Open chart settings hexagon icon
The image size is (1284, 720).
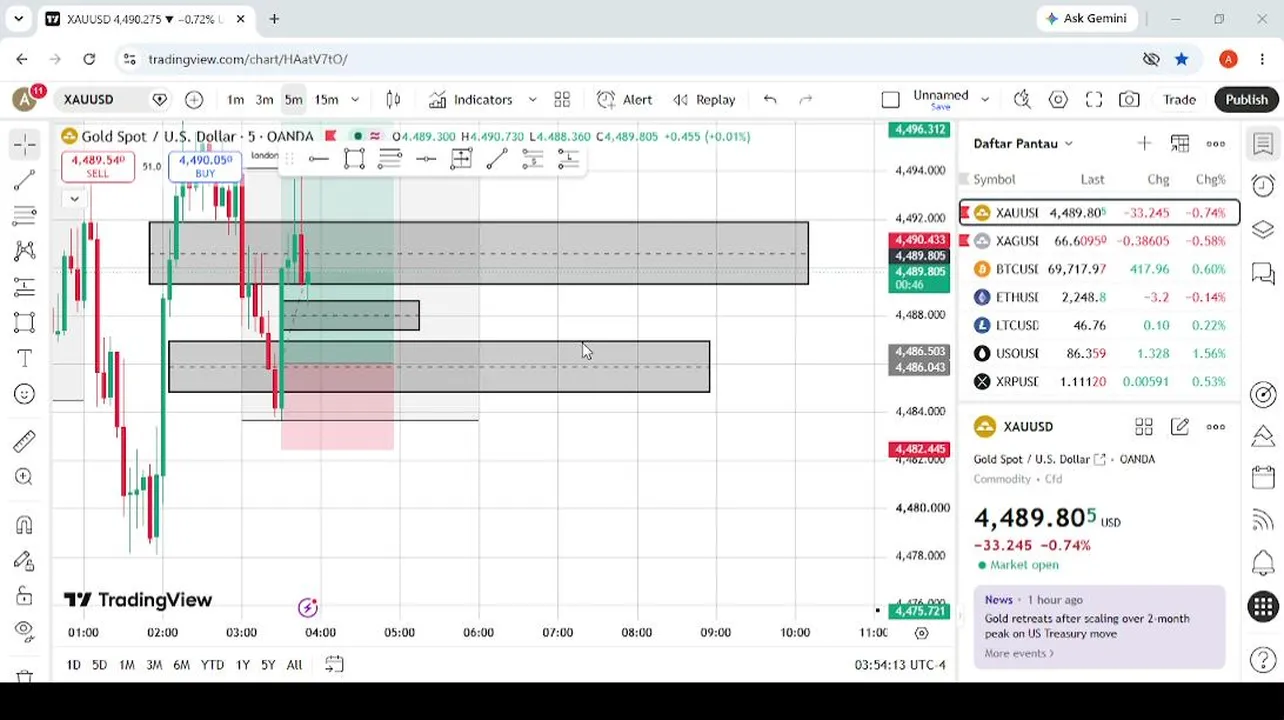pyautogui.click(x=1058, y=99)
